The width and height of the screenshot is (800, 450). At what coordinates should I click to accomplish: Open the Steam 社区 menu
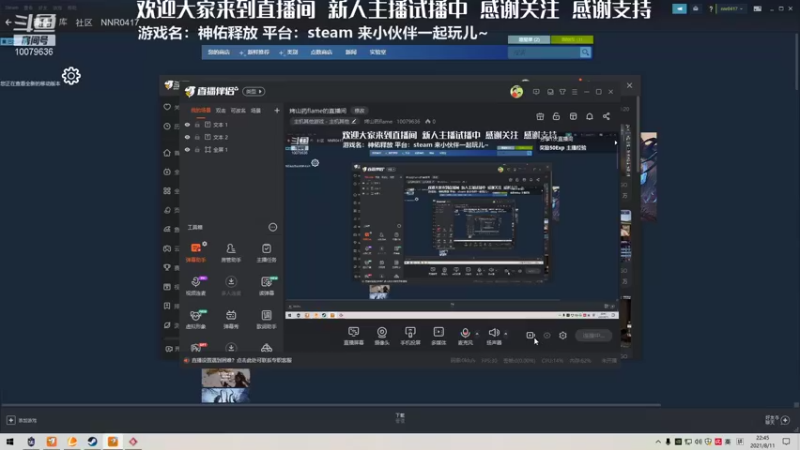pyautogui.click(x=84, y=22)
